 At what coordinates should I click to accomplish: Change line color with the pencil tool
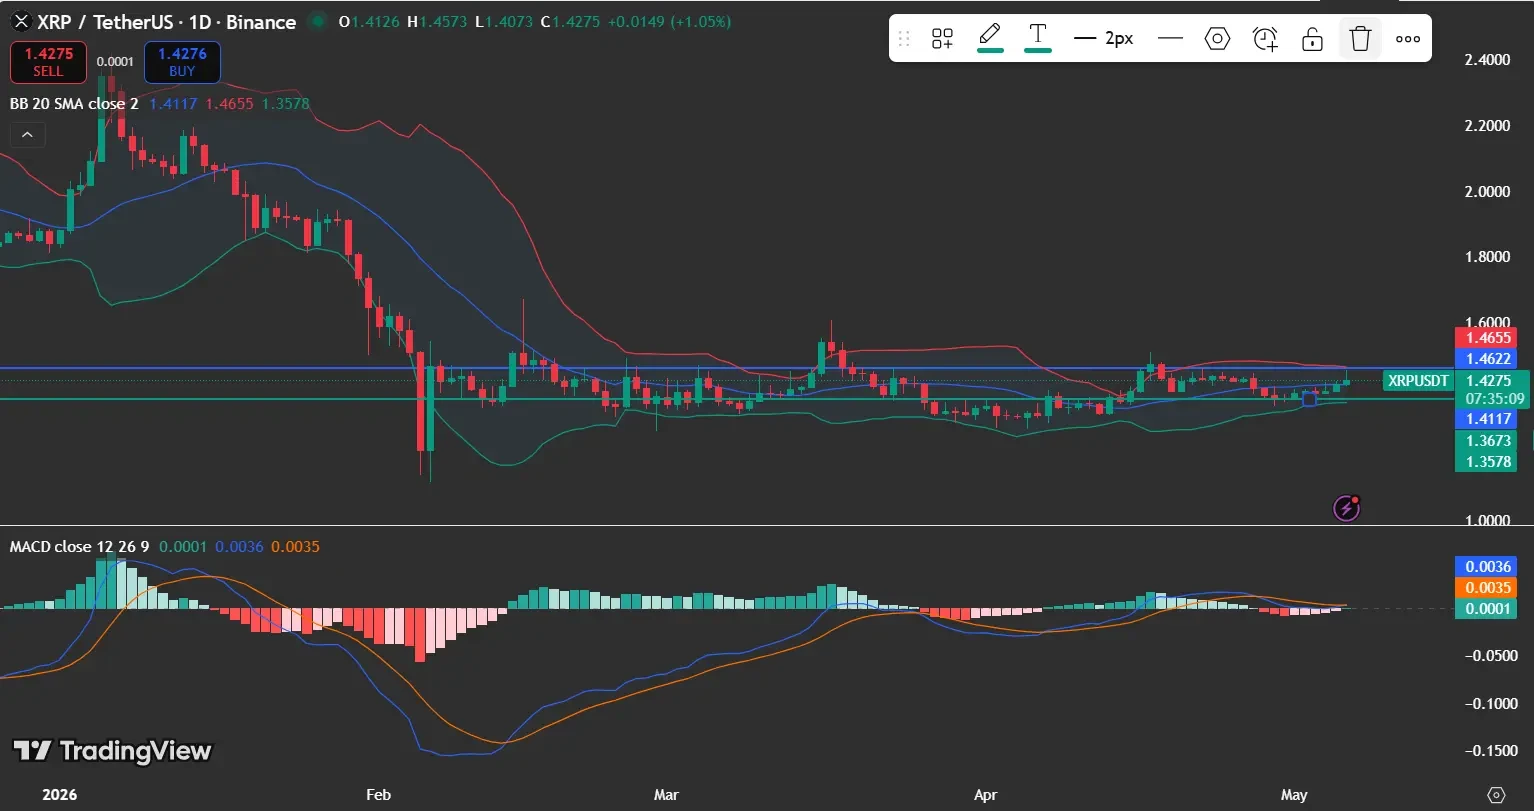(990, 37)
